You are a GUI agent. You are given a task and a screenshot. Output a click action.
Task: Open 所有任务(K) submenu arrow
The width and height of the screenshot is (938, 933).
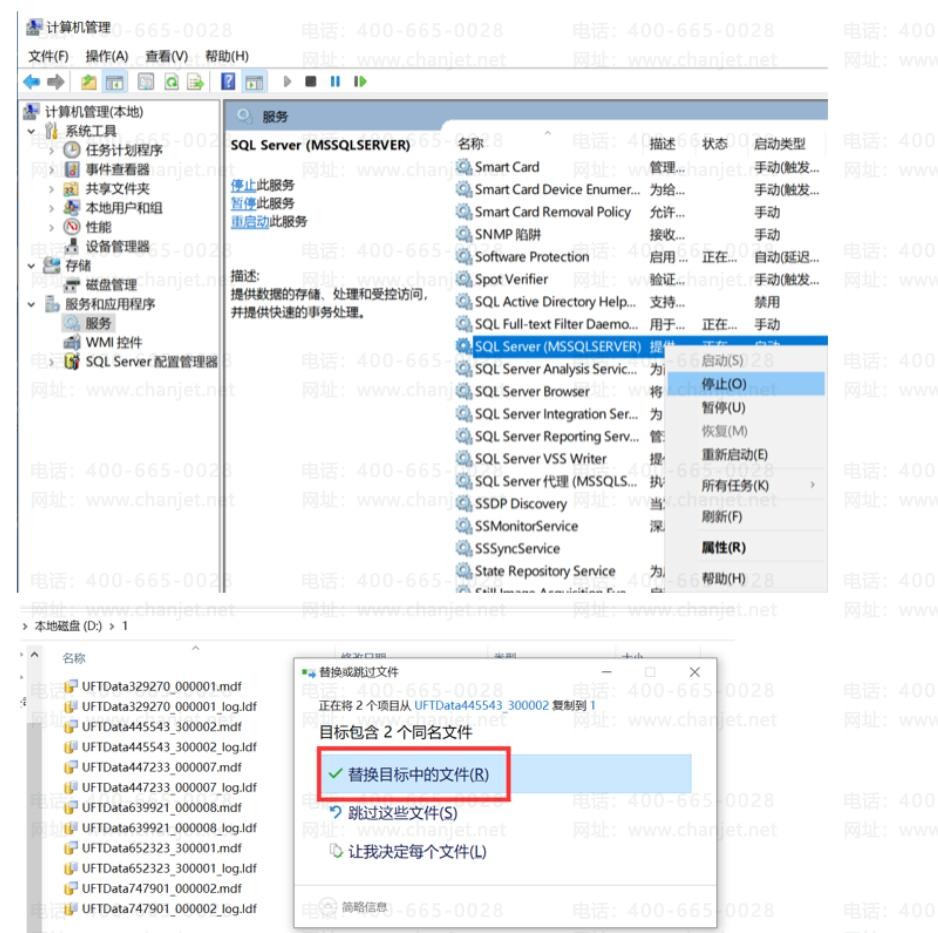click(x=812, y=484)
